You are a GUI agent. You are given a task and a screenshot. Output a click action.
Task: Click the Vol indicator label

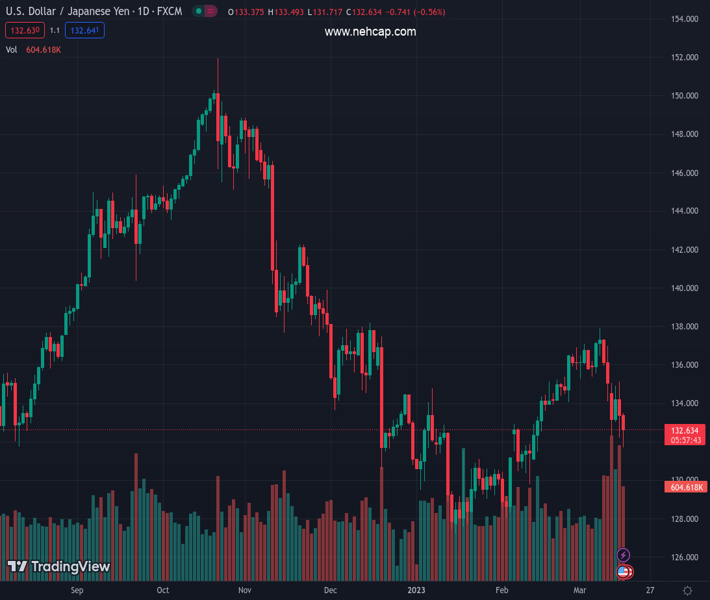click(x=12, y=50)
